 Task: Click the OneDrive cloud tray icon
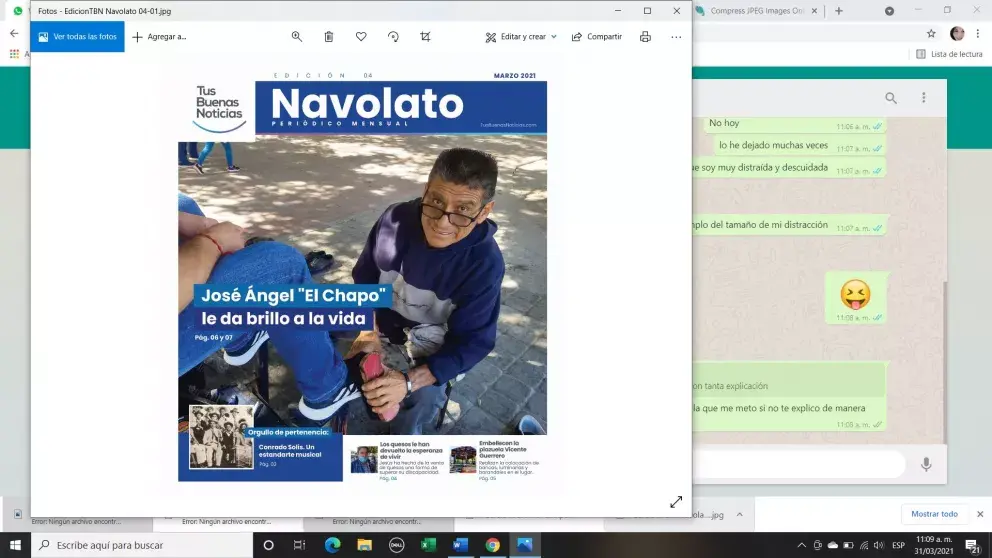tap(833, 545)
